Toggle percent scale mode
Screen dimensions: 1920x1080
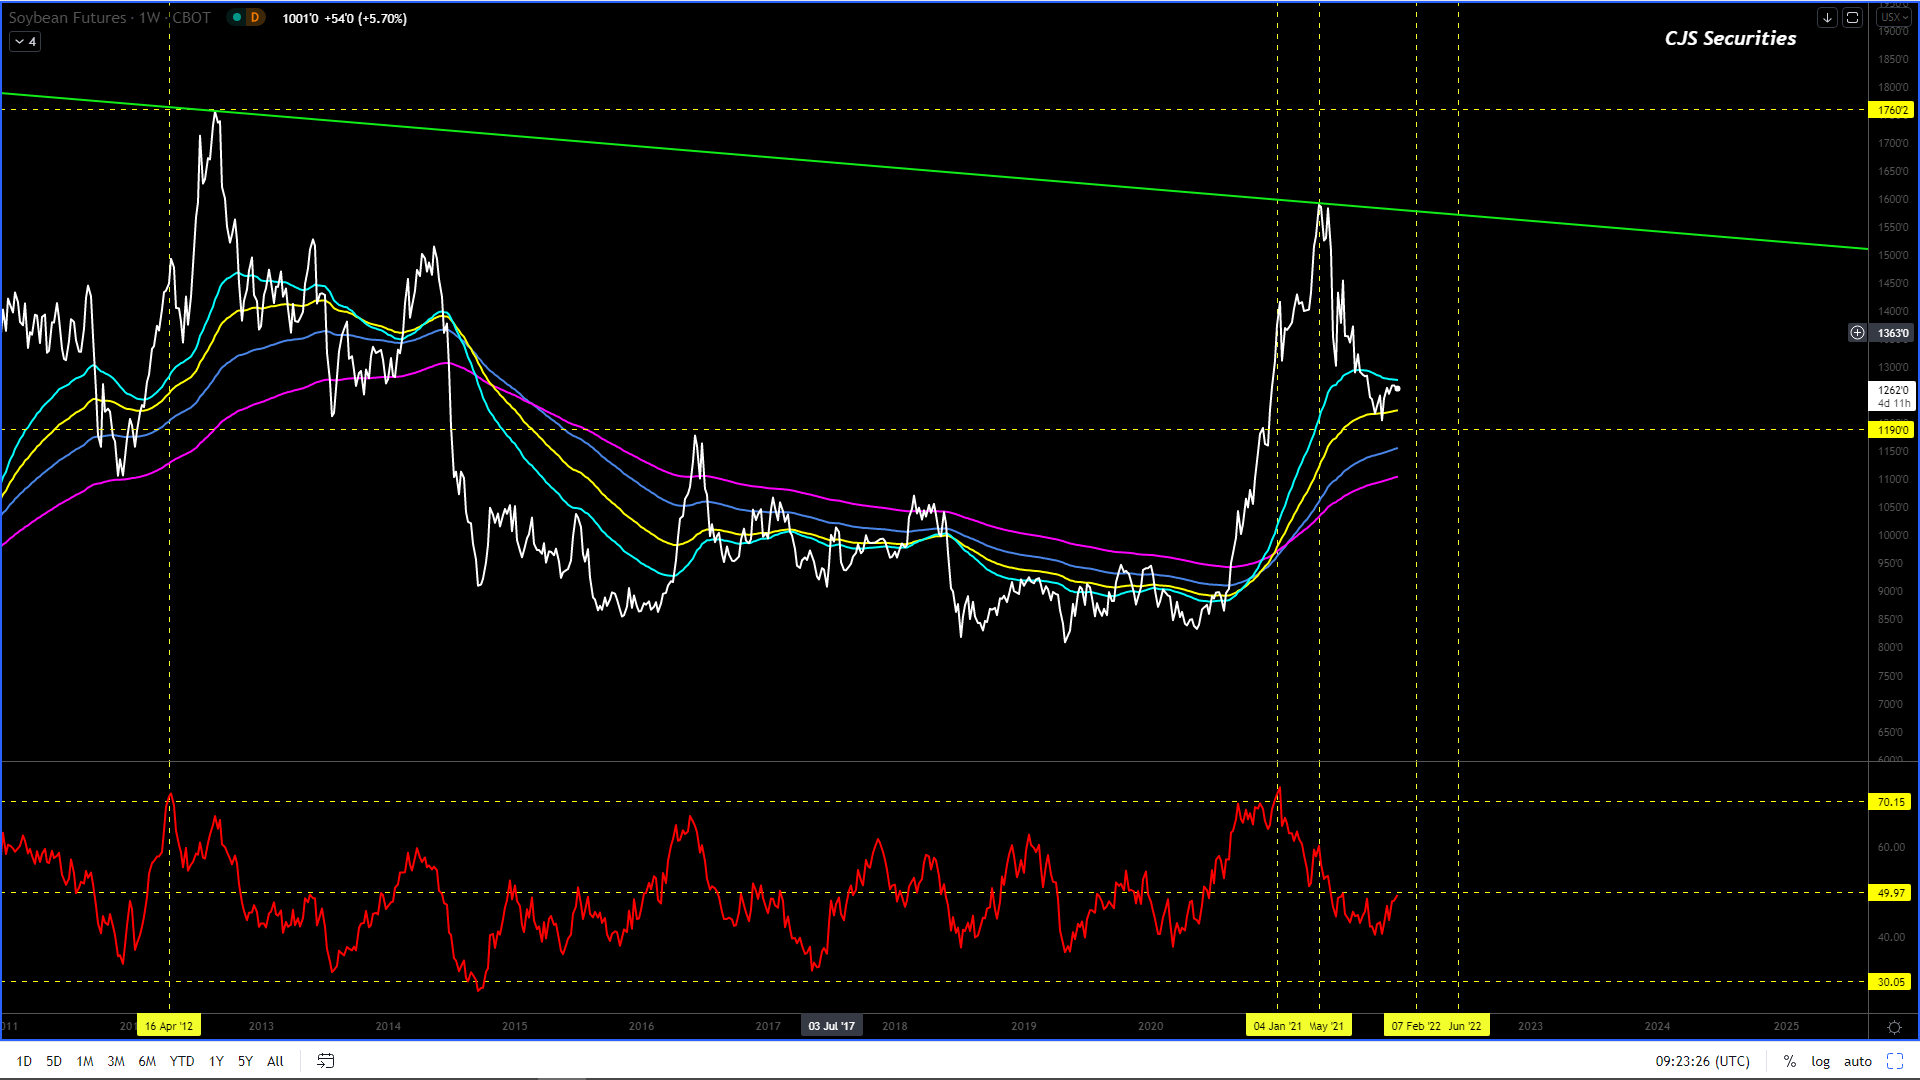(x=1790, y=1061)
